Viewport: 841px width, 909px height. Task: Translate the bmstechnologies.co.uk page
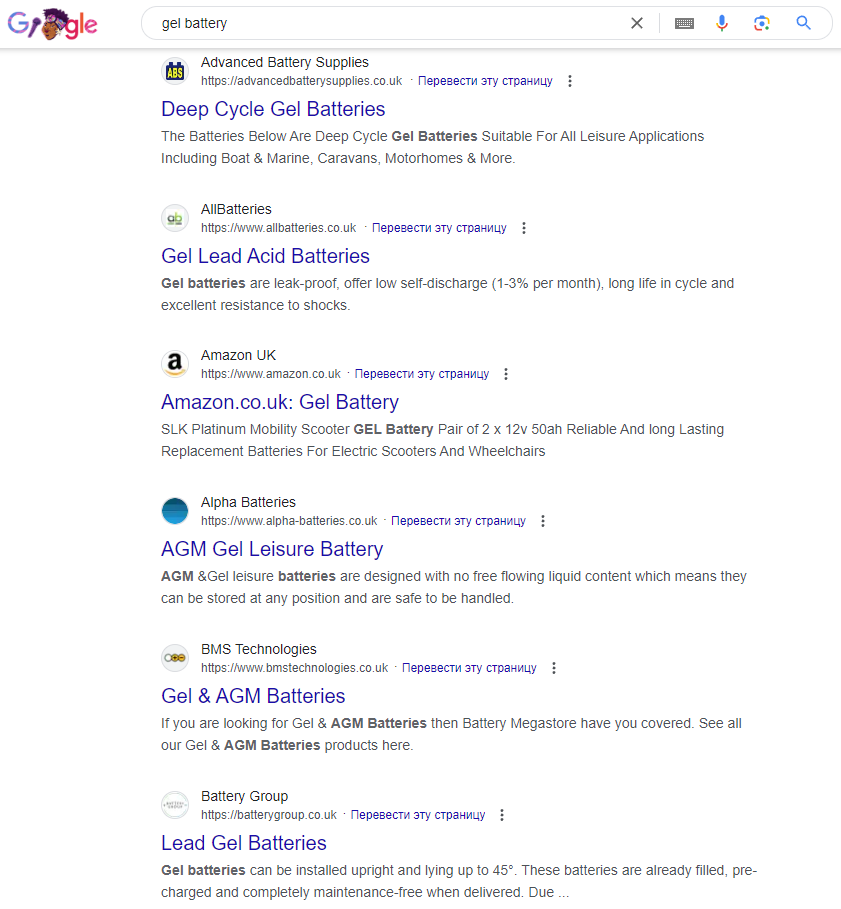pos(469,668)
